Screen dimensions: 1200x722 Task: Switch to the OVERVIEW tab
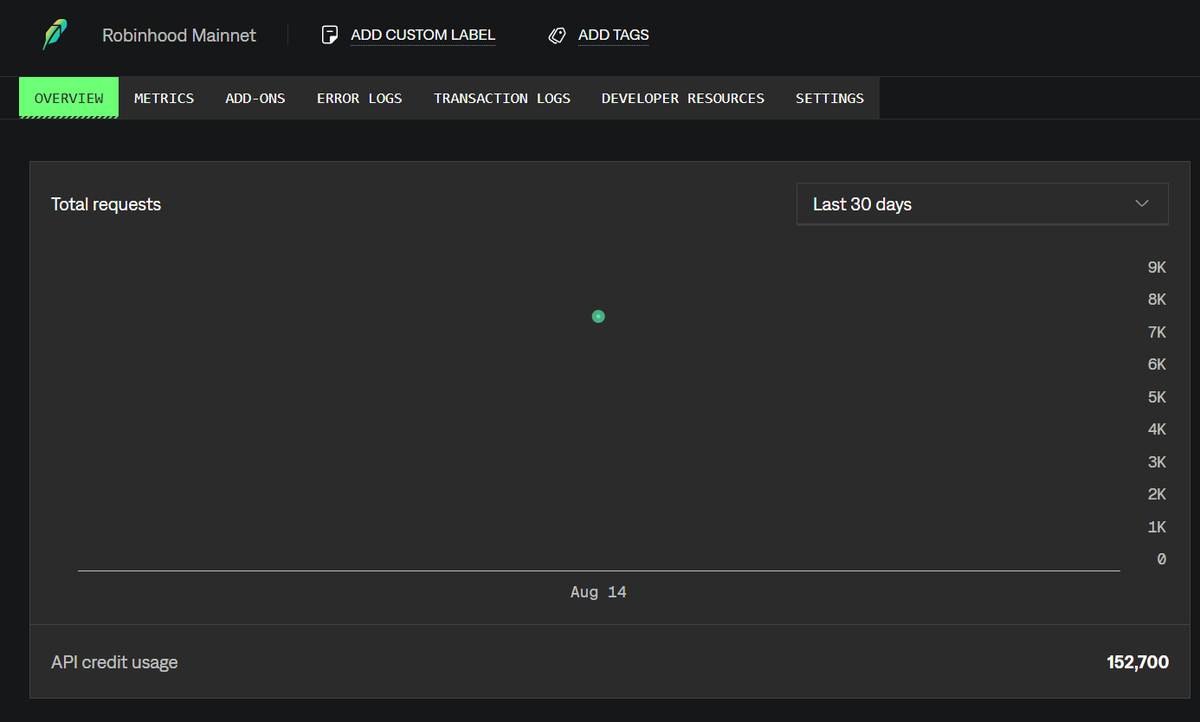(x=69, y=98)
